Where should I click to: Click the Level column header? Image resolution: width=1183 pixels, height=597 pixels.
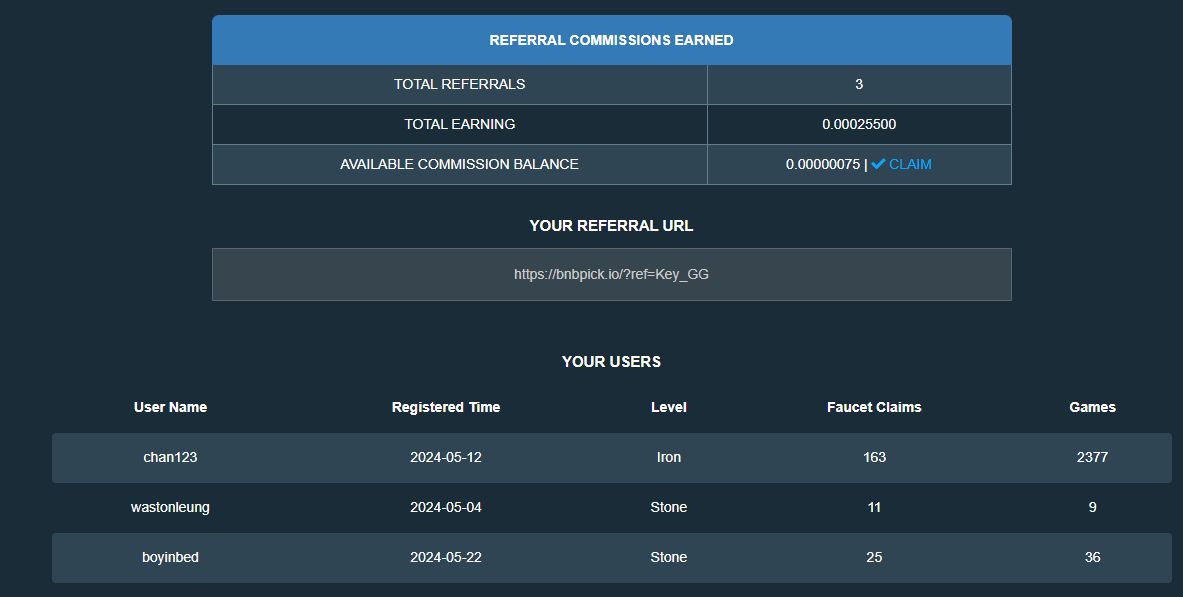(x=668, y=407)
